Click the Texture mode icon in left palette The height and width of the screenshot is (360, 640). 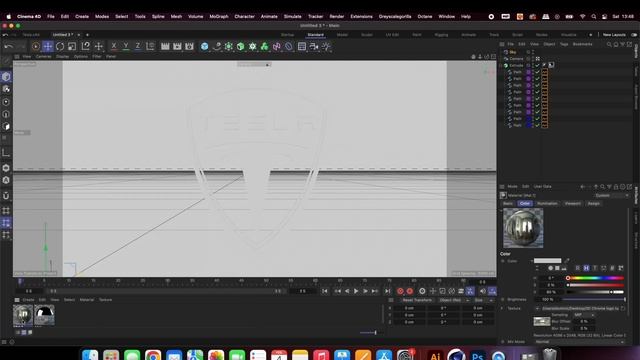coord(6,89)
